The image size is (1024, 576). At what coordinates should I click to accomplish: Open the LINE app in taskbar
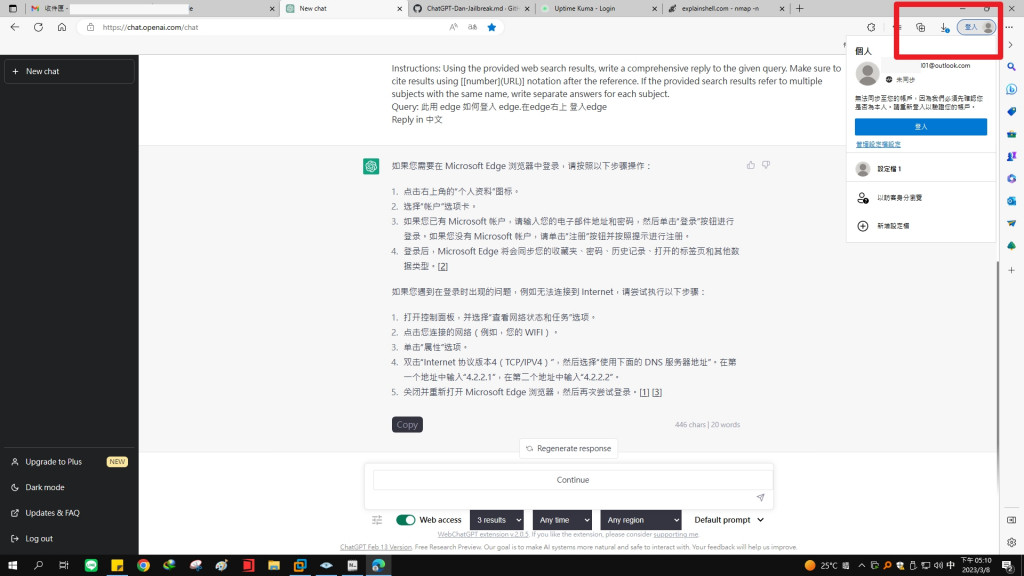pos(91,566)
